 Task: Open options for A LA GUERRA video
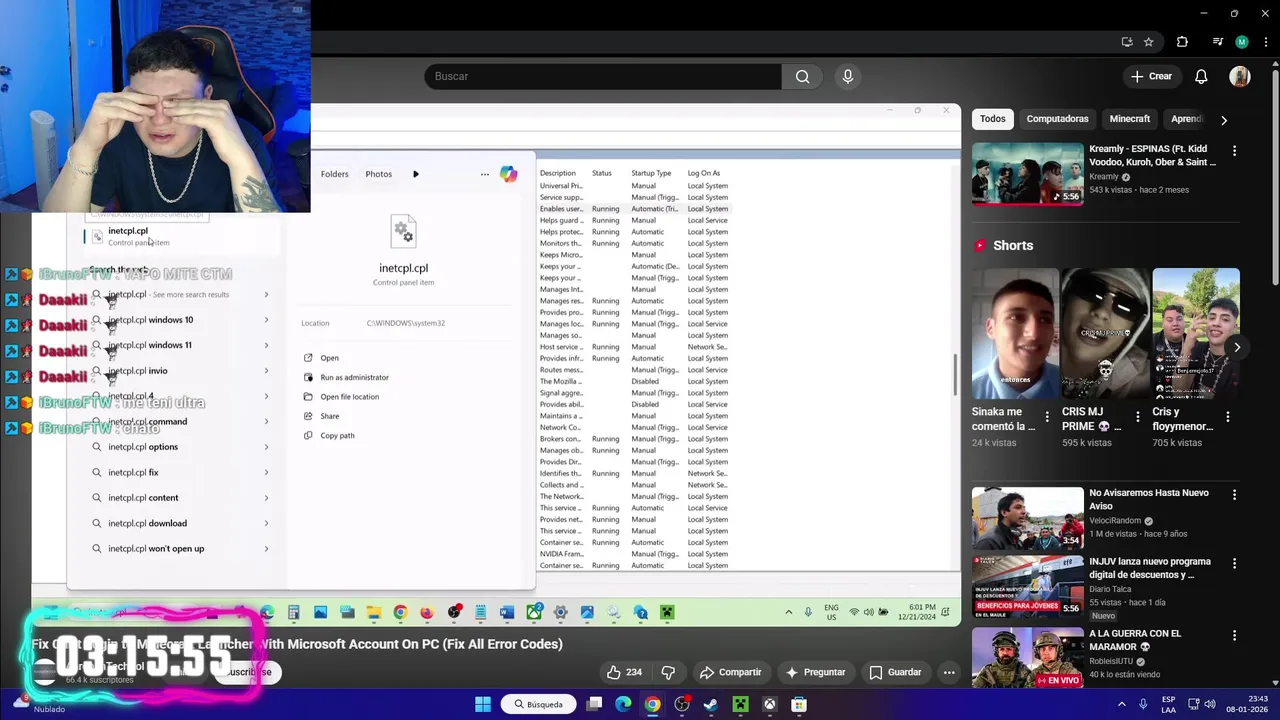click(1234, 635)
